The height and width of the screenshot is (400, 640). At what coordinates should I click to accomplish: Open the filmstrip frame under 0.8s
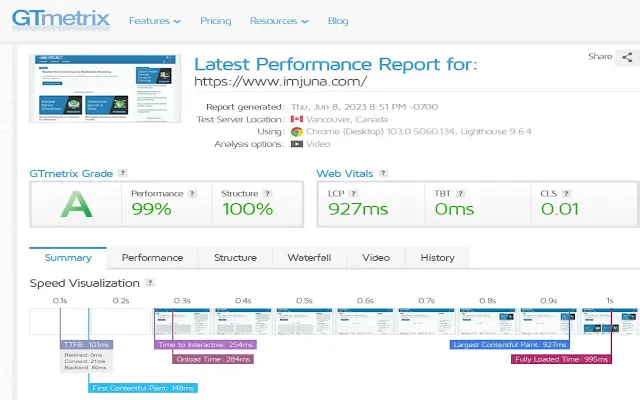pos(487,322)
